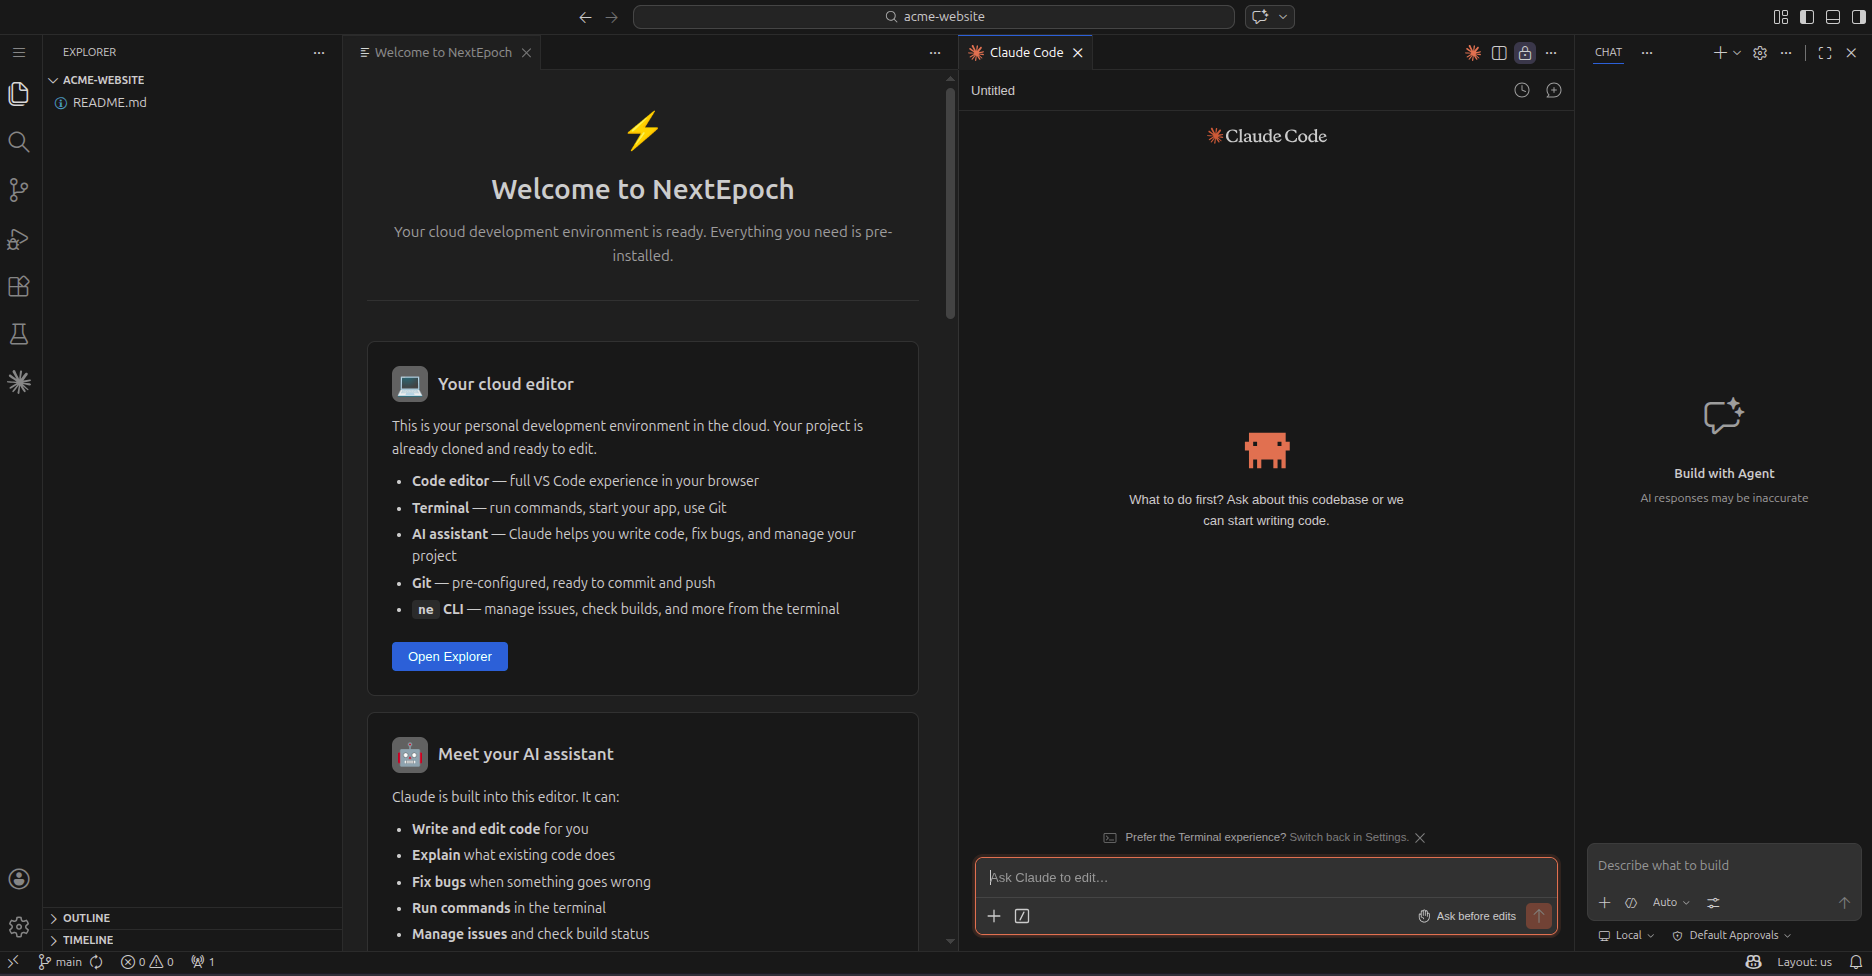Open the new chat dropdown chevron

point(1737,53)
